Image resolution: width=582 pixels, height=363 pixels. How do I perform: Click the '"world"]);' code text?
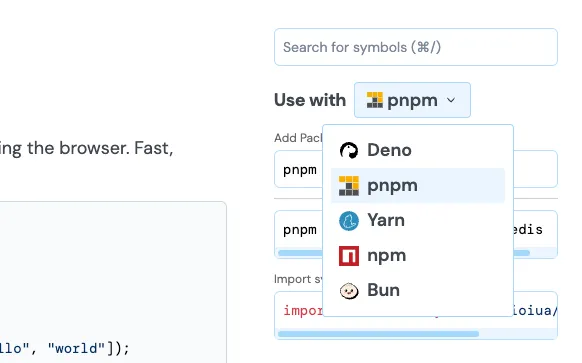pyautogui.click(x=89, y=349)
